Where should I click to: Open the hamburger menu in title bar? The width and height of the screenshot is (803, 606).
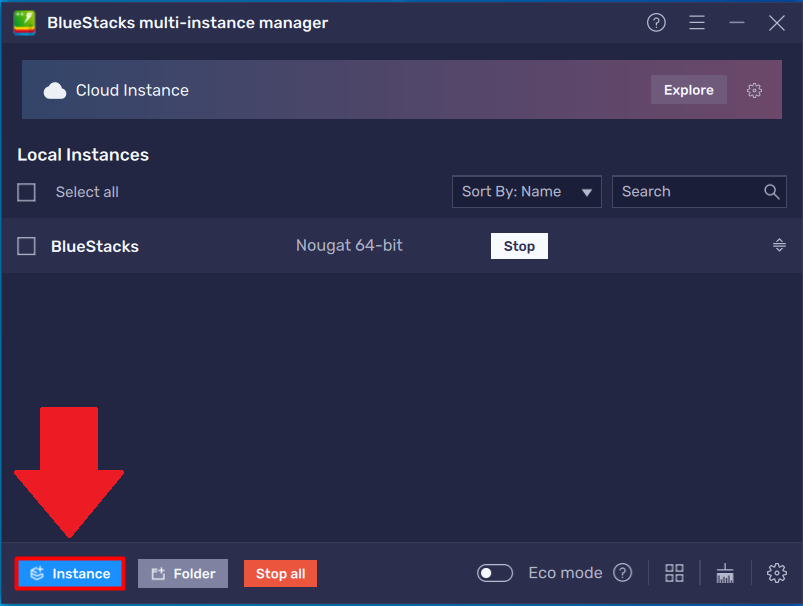click(696, 23)
